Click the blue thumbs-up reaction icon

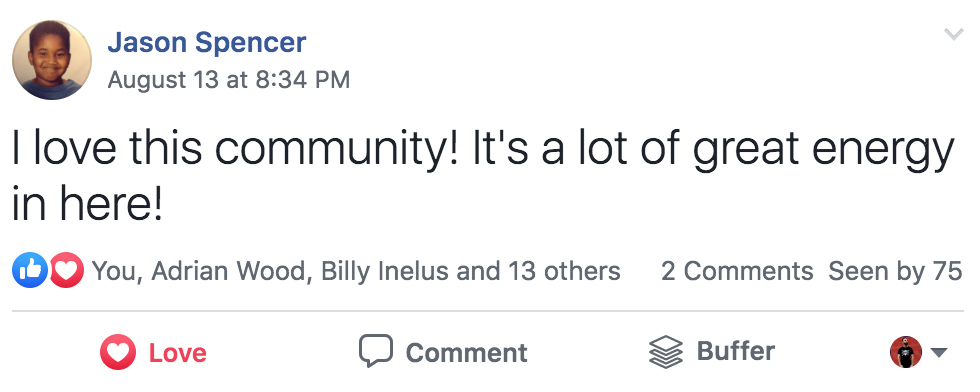[29, 271]
